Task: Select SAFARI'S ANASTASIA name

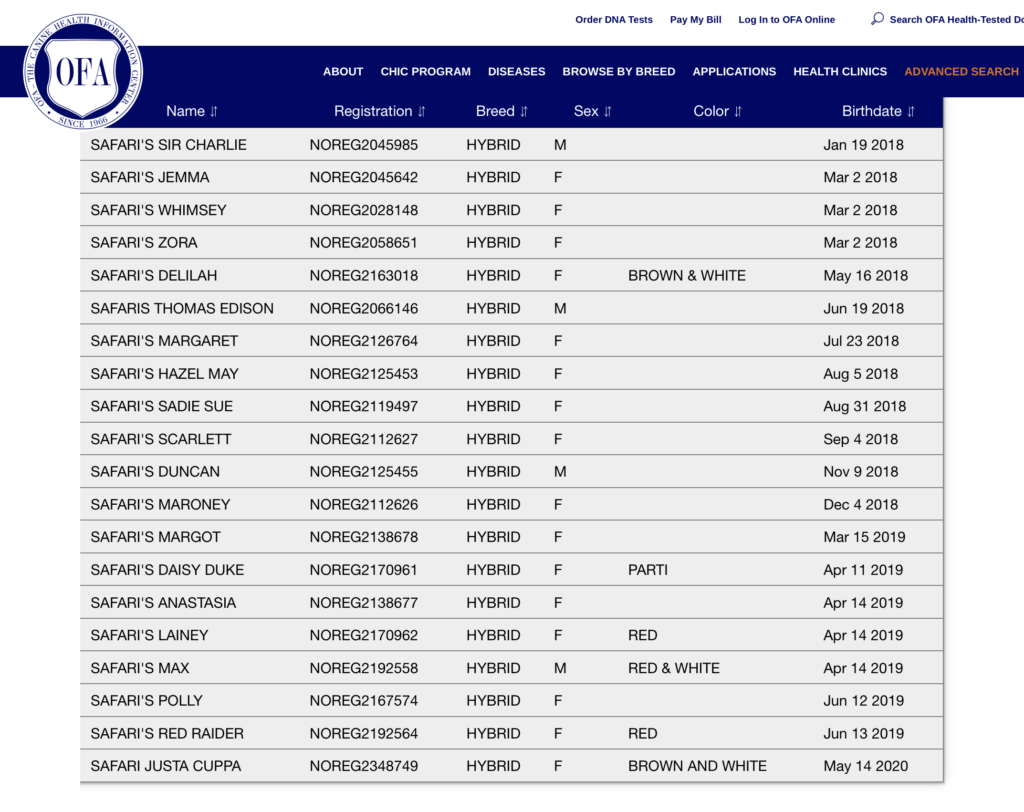Action: 163,603
